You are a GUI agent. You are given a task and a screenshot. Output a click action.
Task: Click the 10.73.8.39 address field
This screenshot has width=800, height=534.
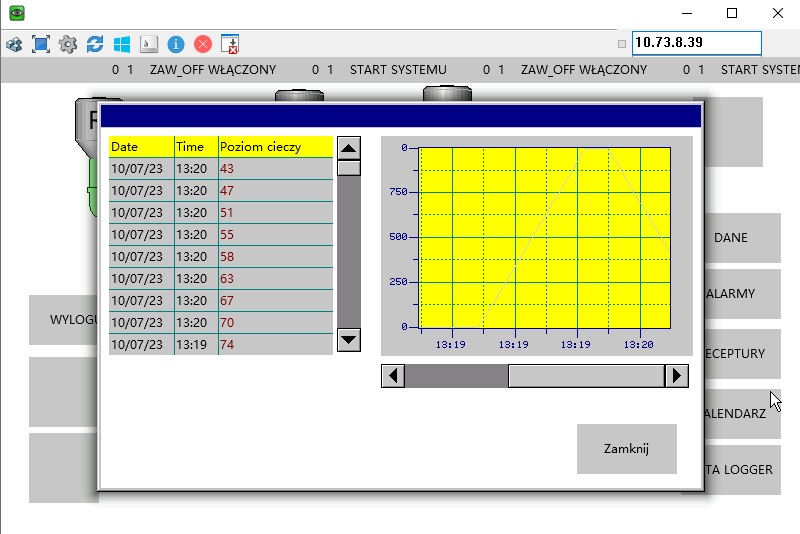tap(697, 43)
